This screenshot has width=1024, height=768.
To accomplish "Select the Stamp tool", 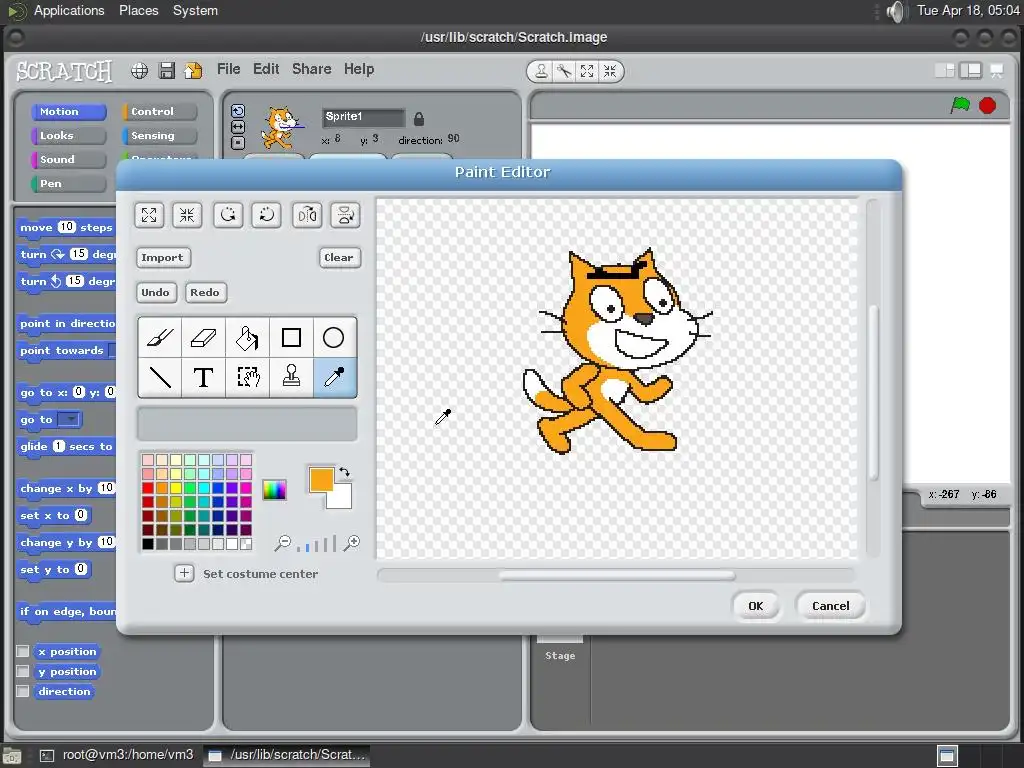I will point(291,377).
